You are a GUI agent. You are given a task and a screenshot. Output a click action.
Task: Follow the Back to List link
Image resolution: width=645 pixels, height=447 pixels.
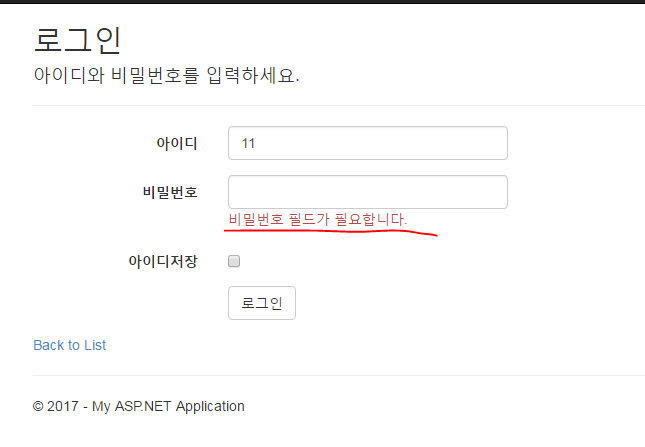70,345
